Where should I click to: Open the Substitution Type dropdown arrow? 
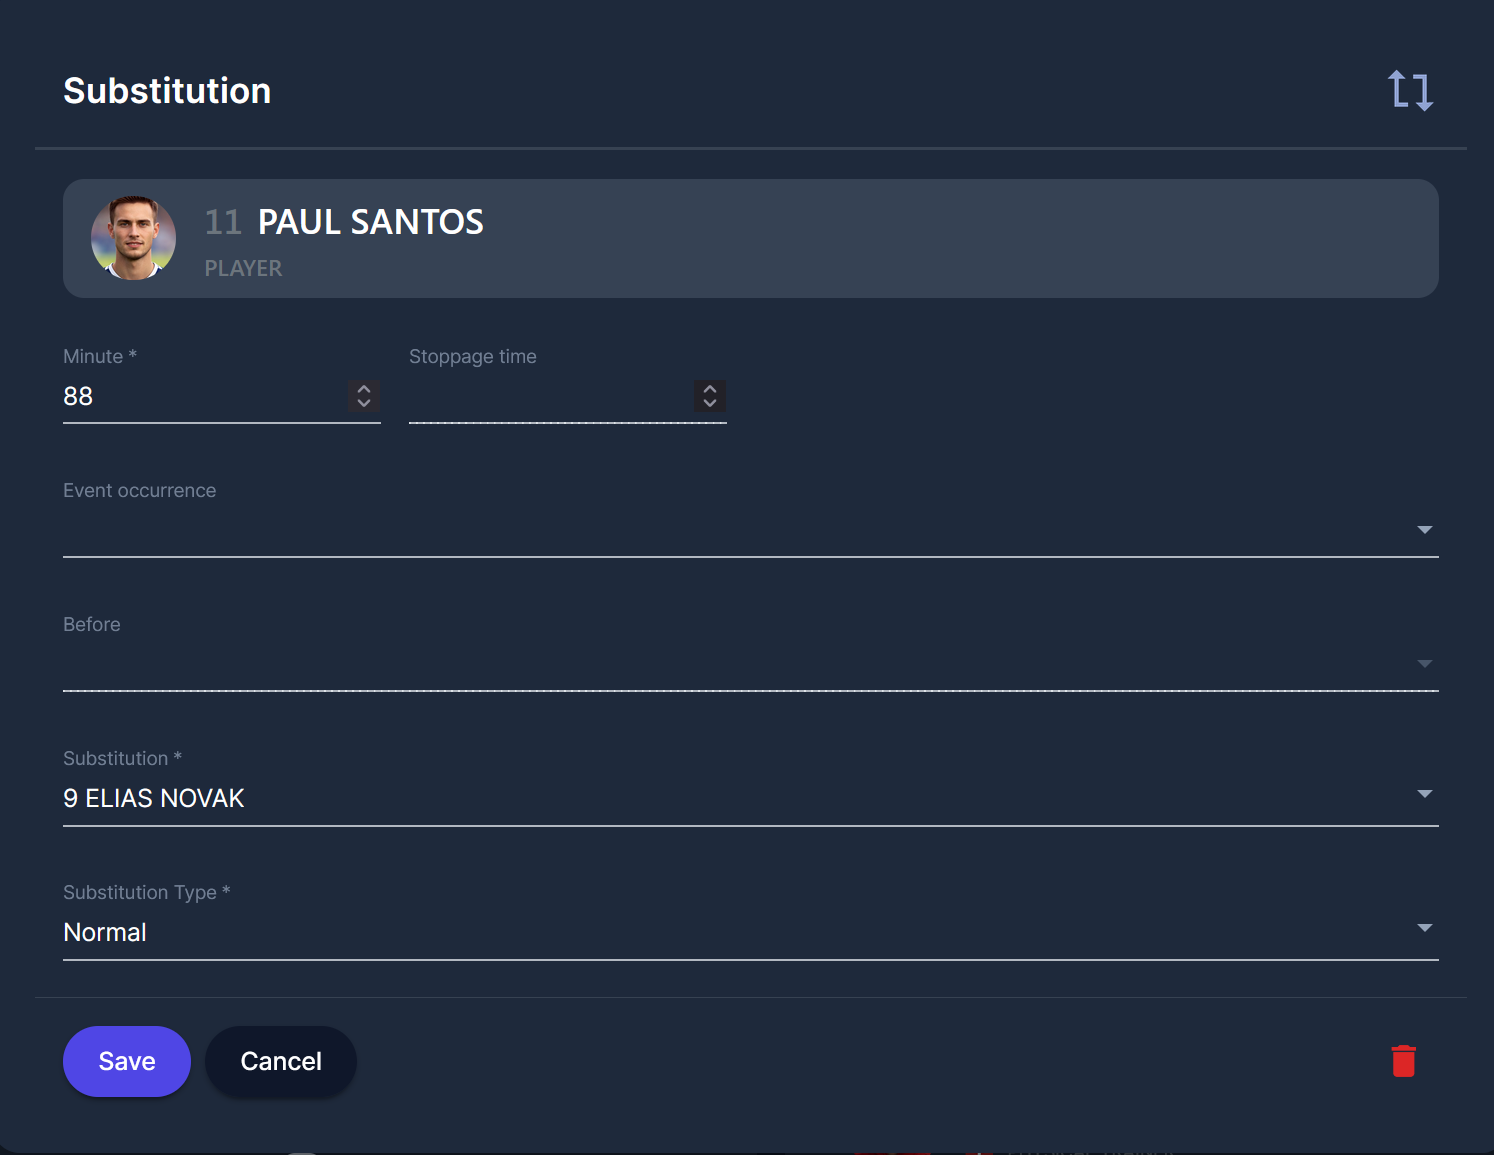[1425, 928]
